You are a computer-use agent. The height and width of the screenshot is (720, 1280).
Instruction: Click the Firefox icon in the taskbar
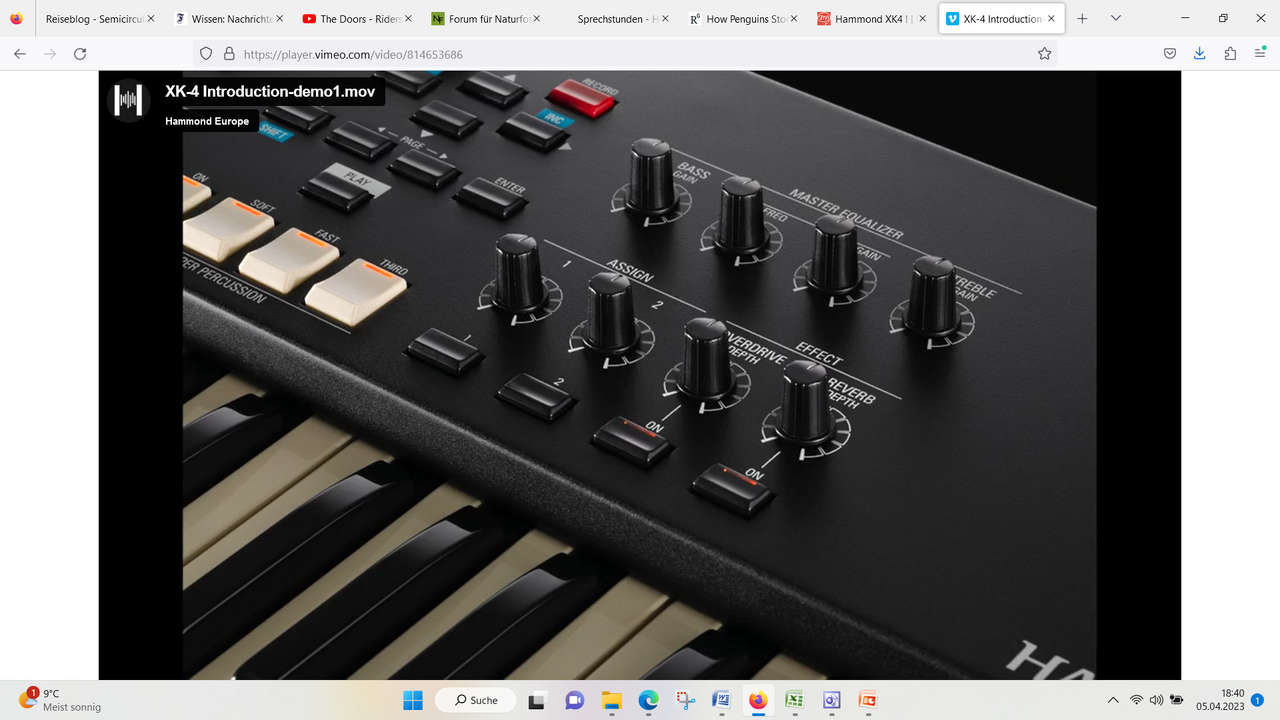pyautogui.click(x=758, y=700)
